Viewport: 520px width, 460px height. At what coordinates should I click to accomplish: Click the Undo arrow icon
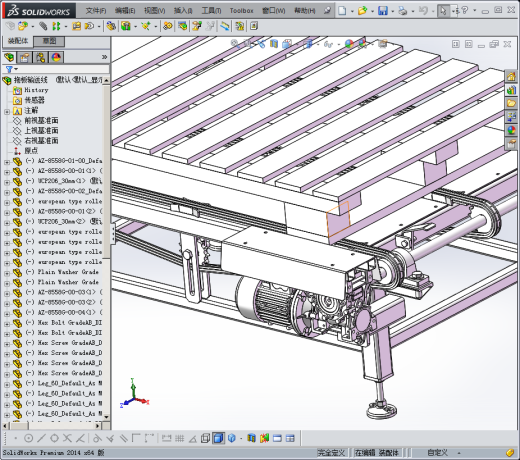pos(423,11)
